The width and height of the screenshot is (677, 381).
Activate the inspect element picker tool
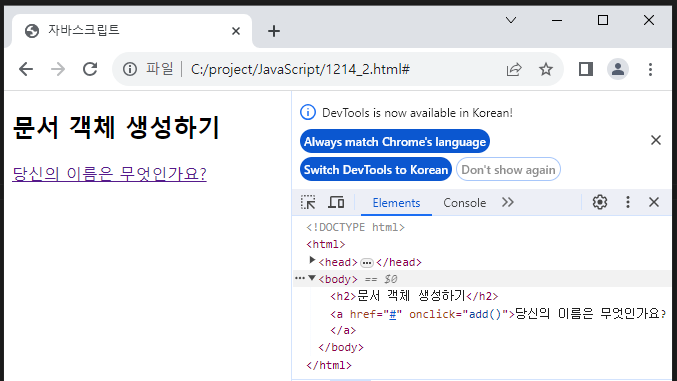point(308,202)
